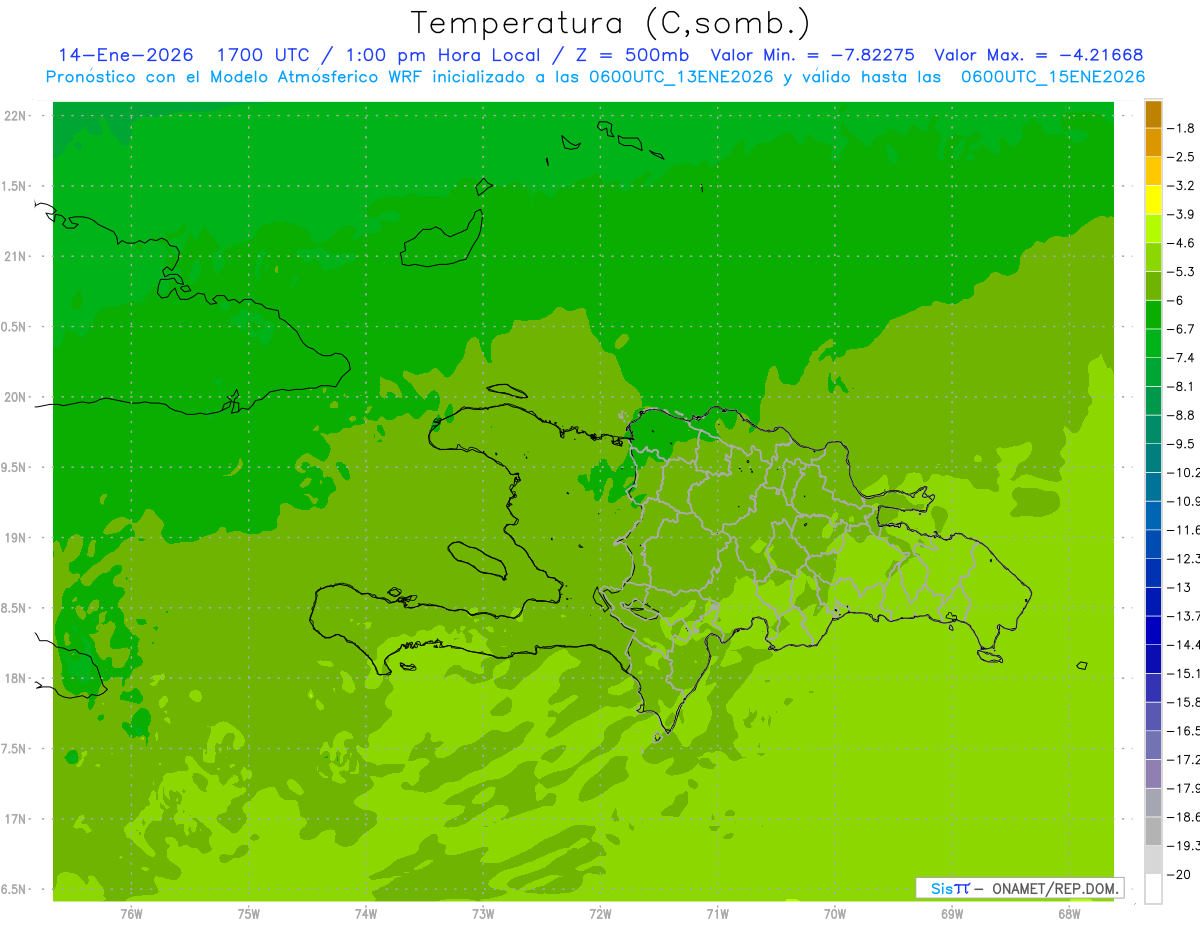Click the "68W" longitude axis label
This screenshot has width=1200, height=927.
[x=1069, y=912]
